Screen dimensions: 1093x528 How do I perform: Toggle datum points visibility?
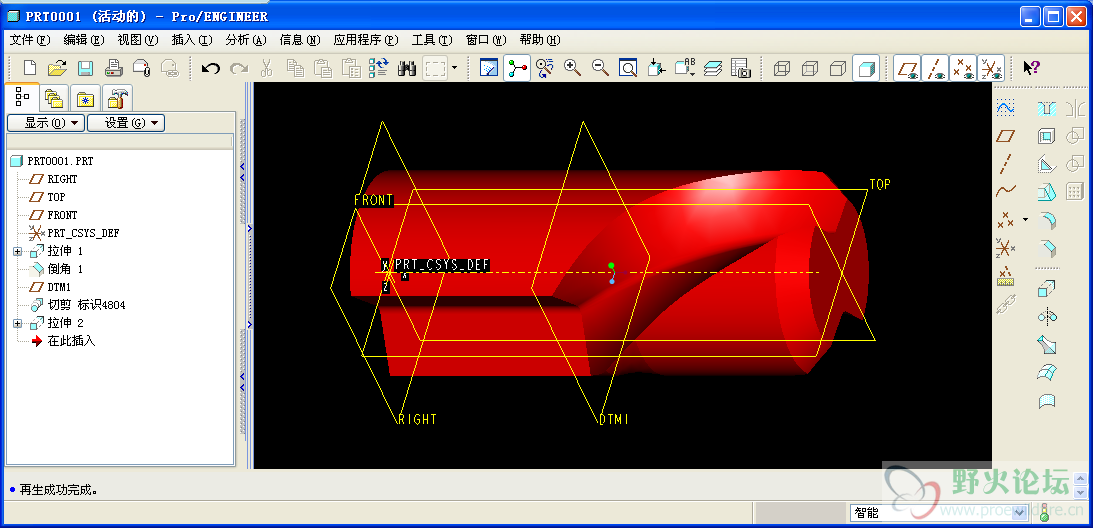point(963,68)
